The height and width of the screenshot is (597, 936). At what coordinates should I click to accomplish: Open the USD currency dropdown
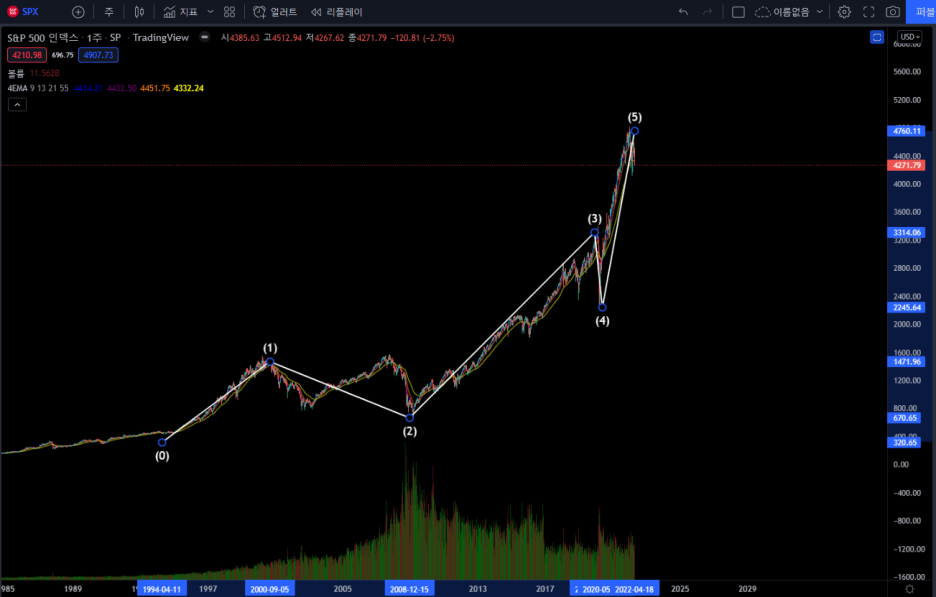click(x=910, y=37)
